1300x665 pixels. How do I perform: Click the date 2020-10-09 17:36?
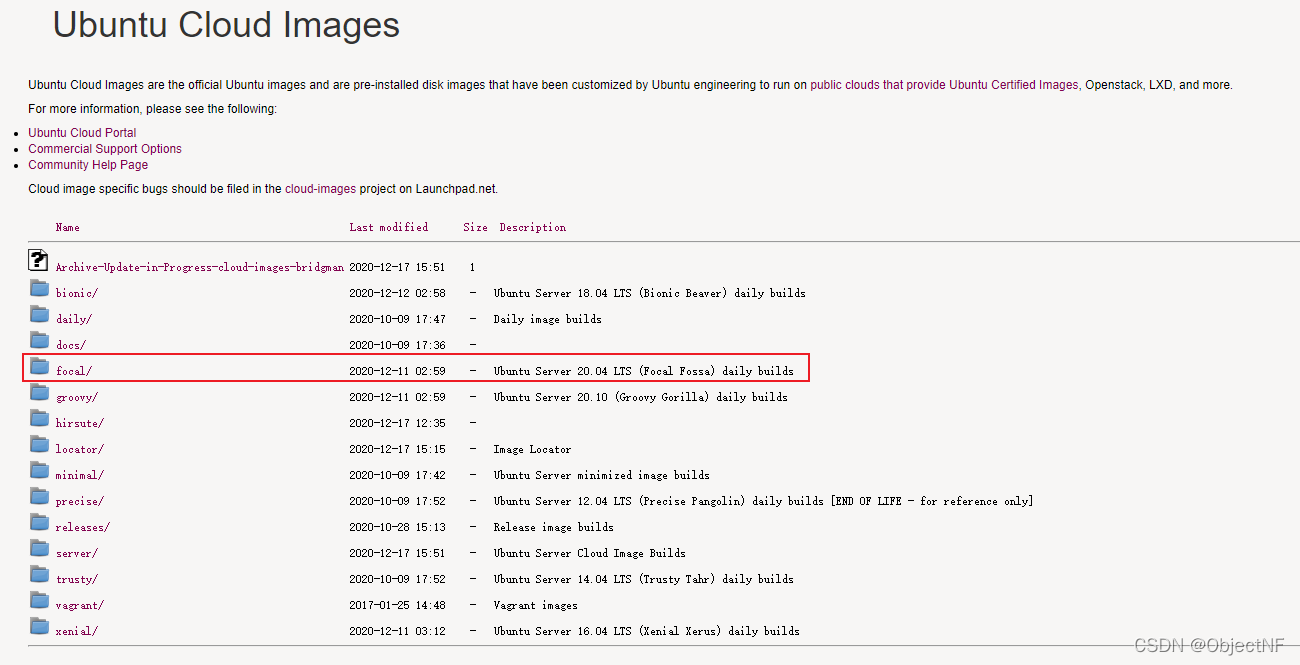point(397,345)
